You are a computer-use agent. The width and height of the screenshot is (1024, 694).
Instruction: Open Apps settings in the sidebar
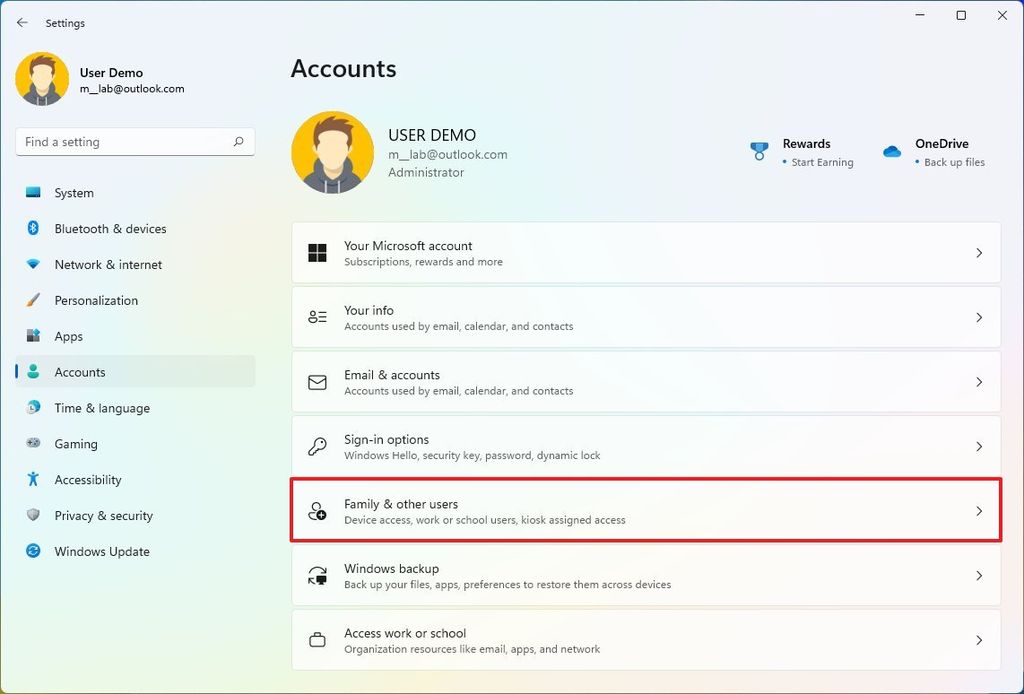click(x=67, y=336)
